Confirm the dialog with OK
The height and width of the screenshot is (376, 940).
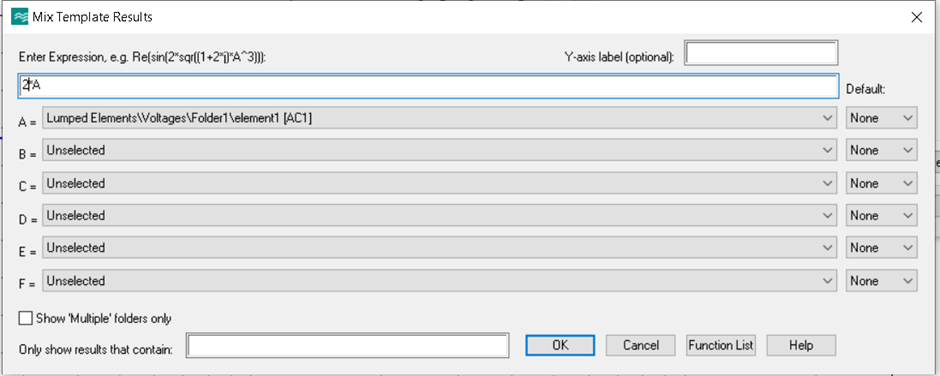point(560,345)
